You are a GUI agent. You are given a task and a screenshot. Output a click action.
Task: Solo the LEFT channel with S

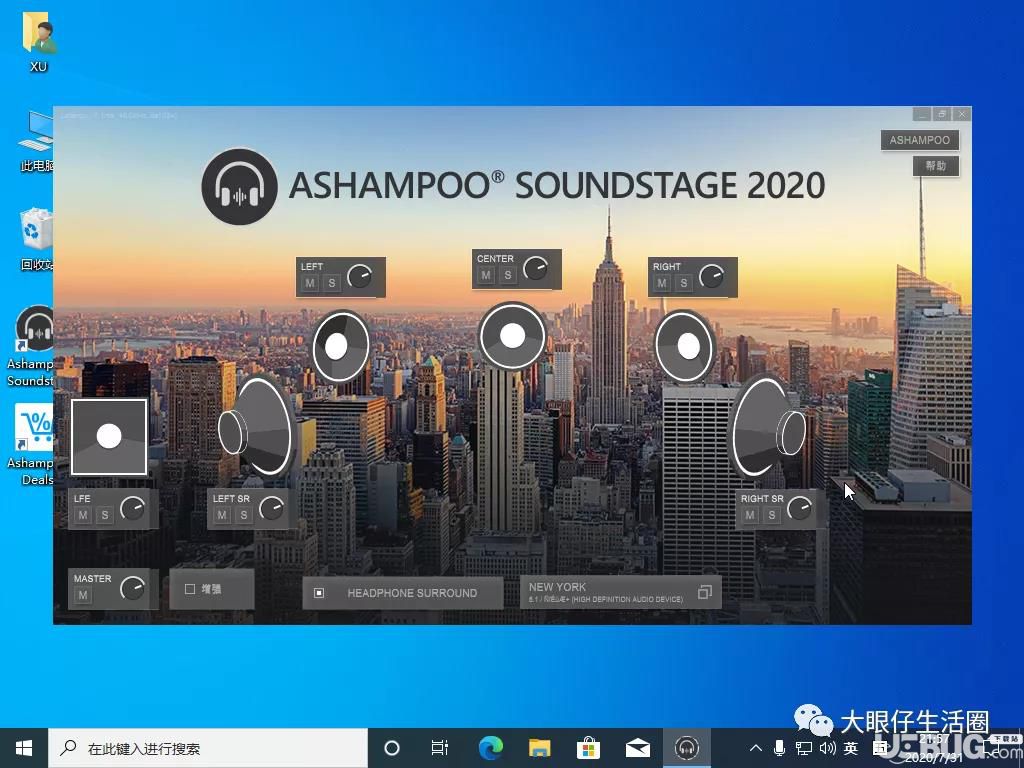[332, 283]
